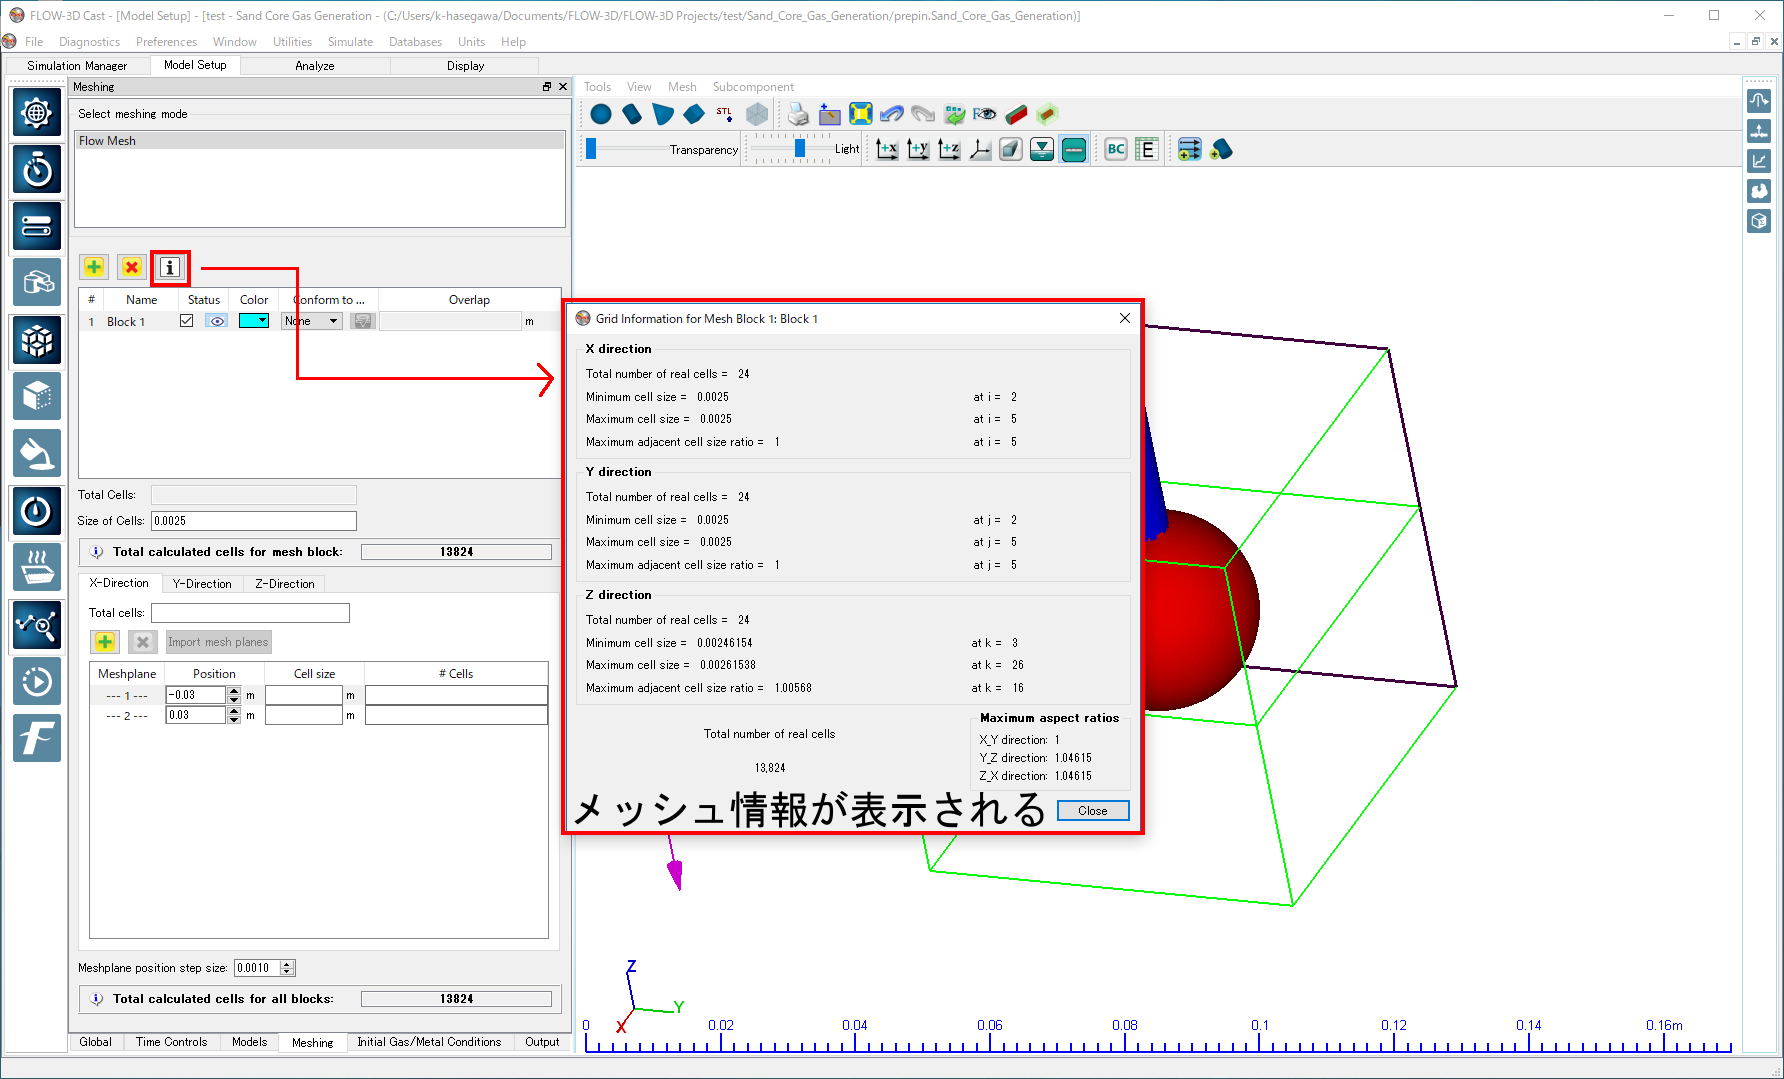Open Block 1 color dropdown
Viewport: 1784px width, 1079px height.
click(x=263, y=321)
